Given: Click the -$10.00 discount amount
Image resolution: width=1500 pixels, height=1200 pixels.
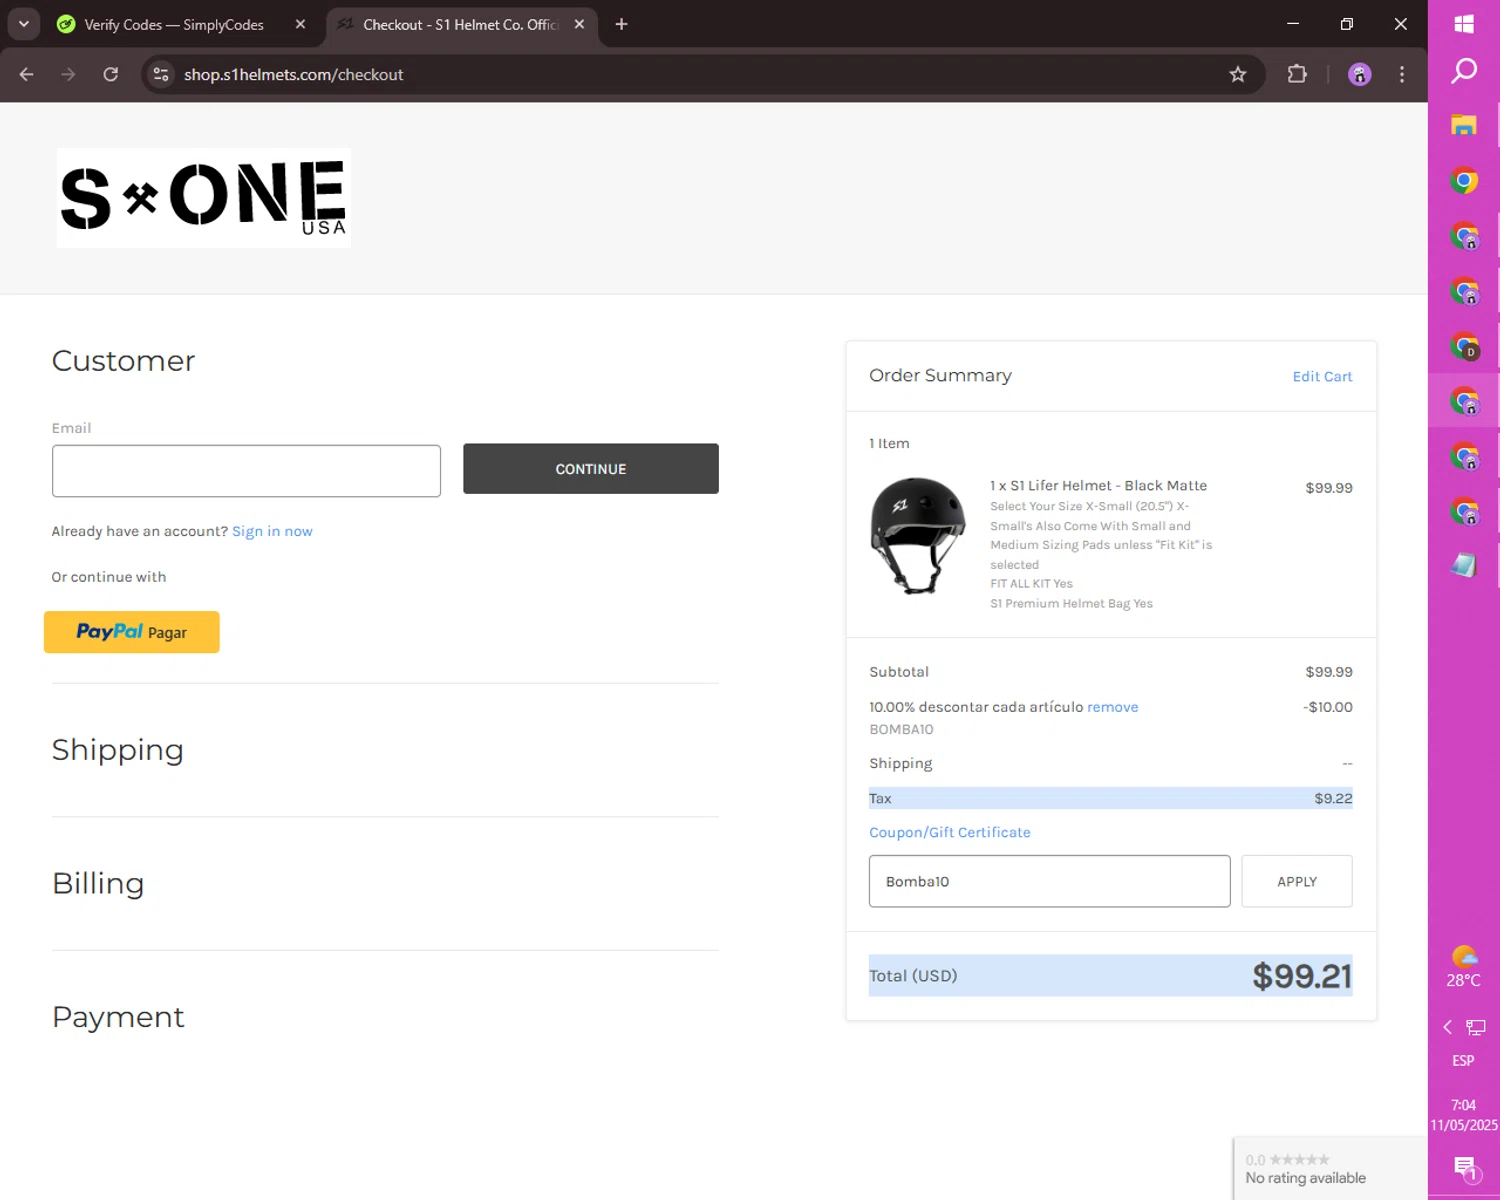Looking at the screenshot, I should (x=1328, y=707).
